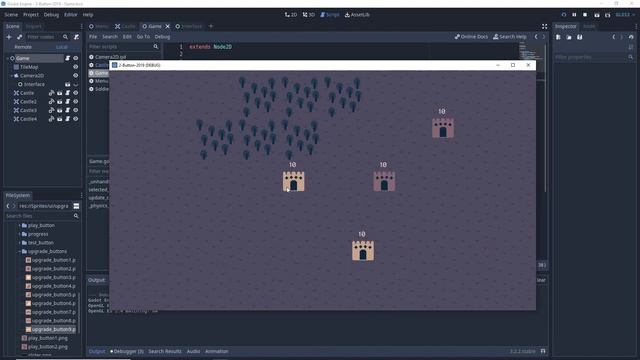This screenshot has width=640, height=360.
Task: Toggle visibility of TileMap node
Action: [76, 67]
